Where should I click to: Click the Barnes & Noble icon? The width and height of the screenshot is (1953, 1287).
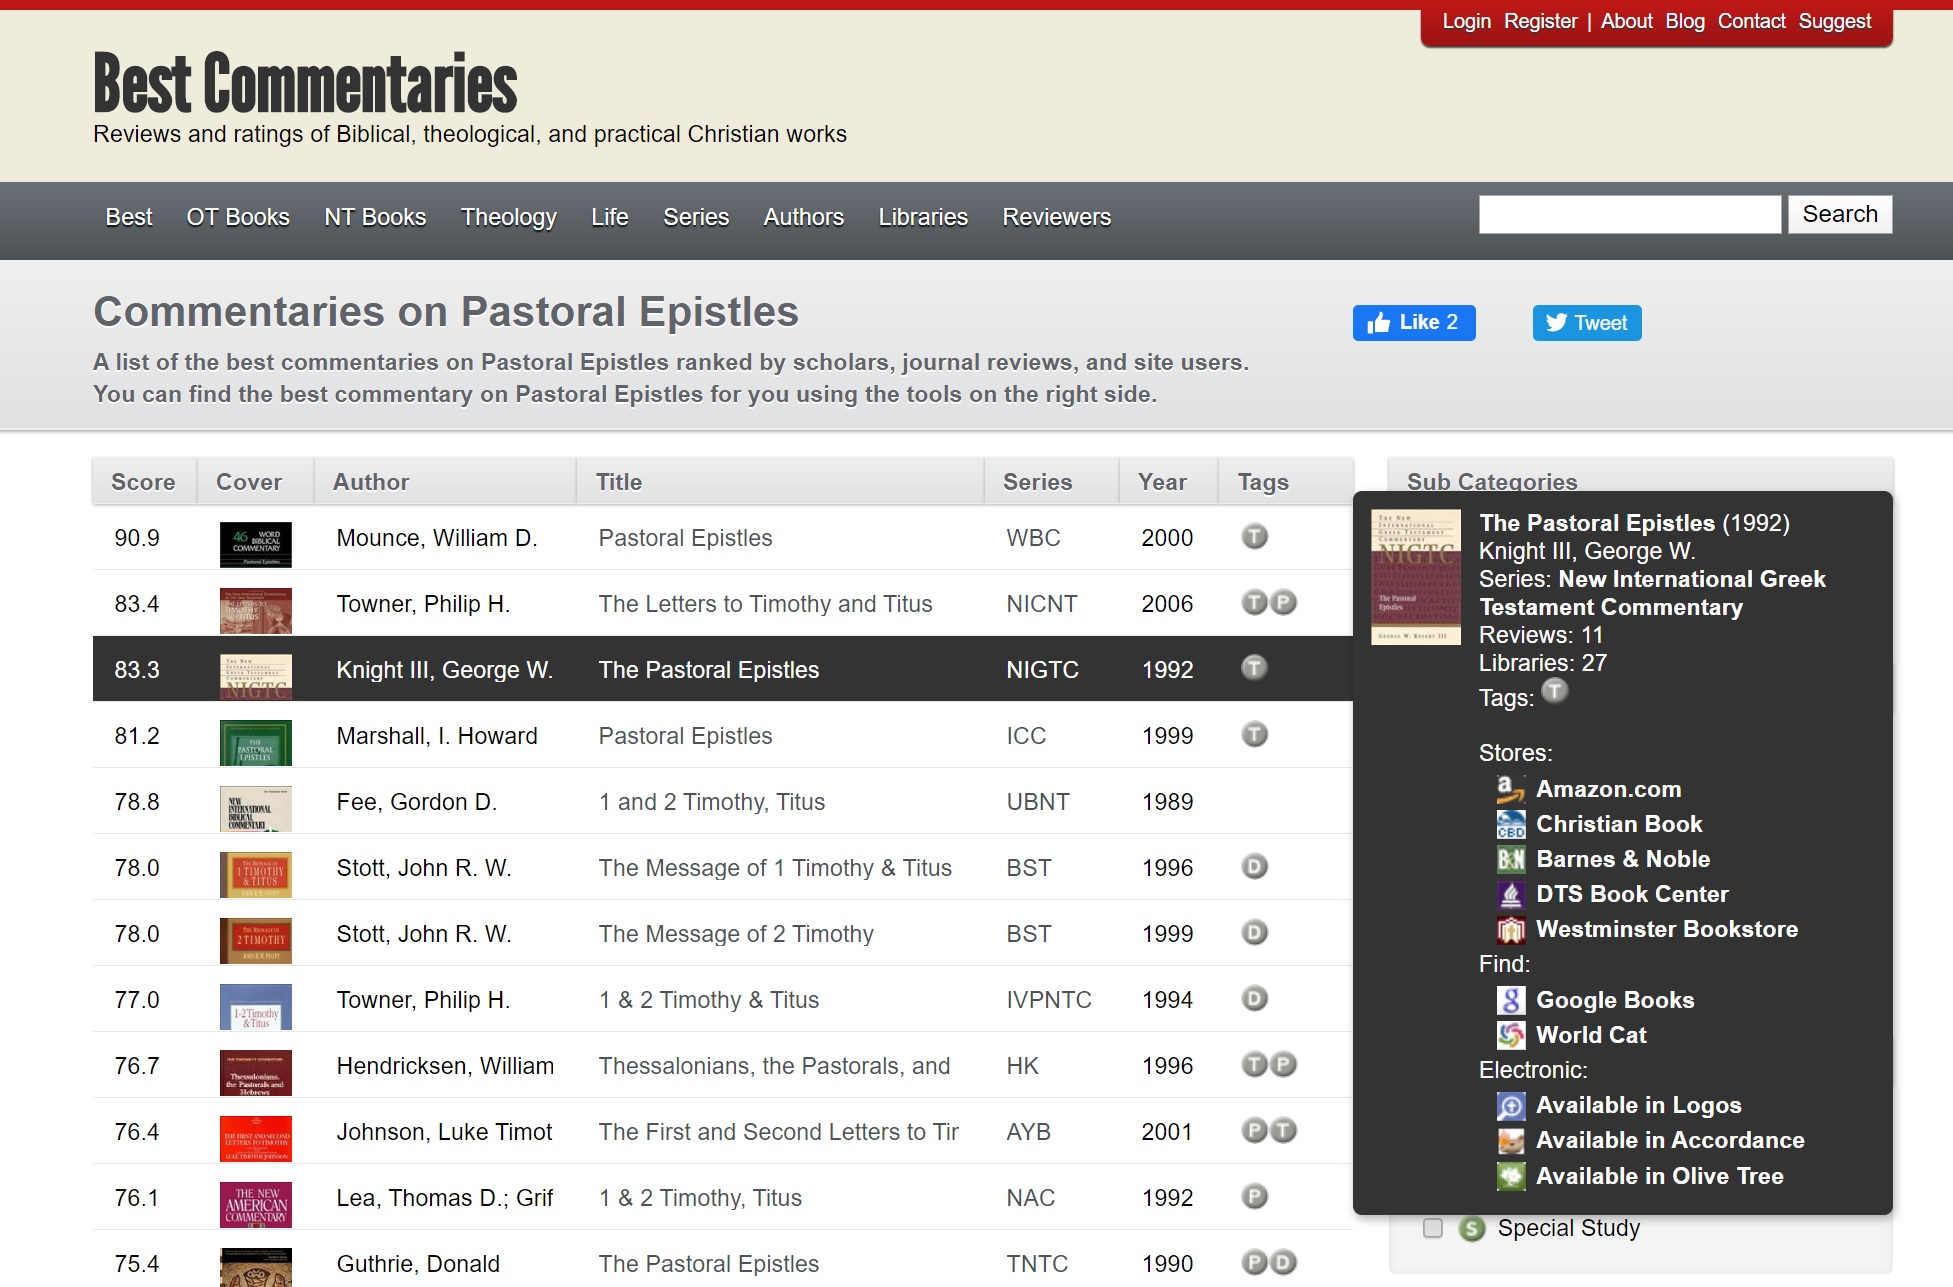pyautogui.click(x=1510, y=859)
